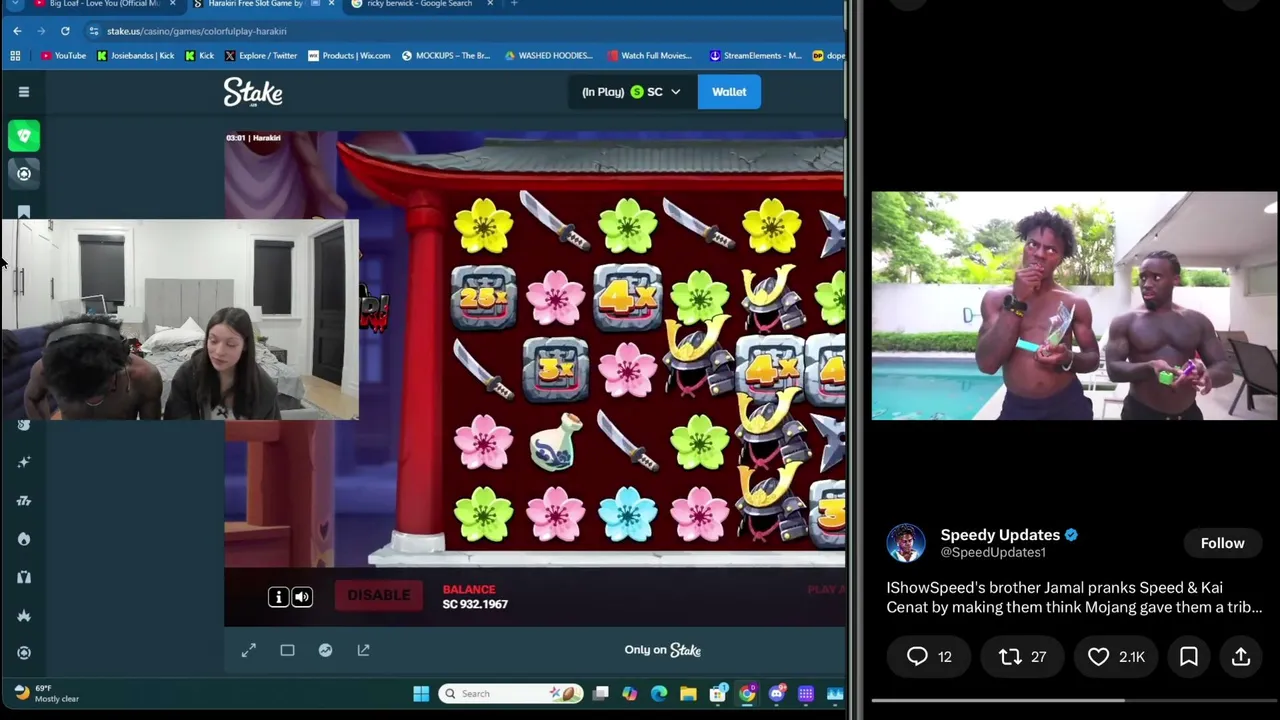This screenshot has height=720, width=1280.
Task: Open the flame sidebar icon
Action: click(x=24, y=539)
